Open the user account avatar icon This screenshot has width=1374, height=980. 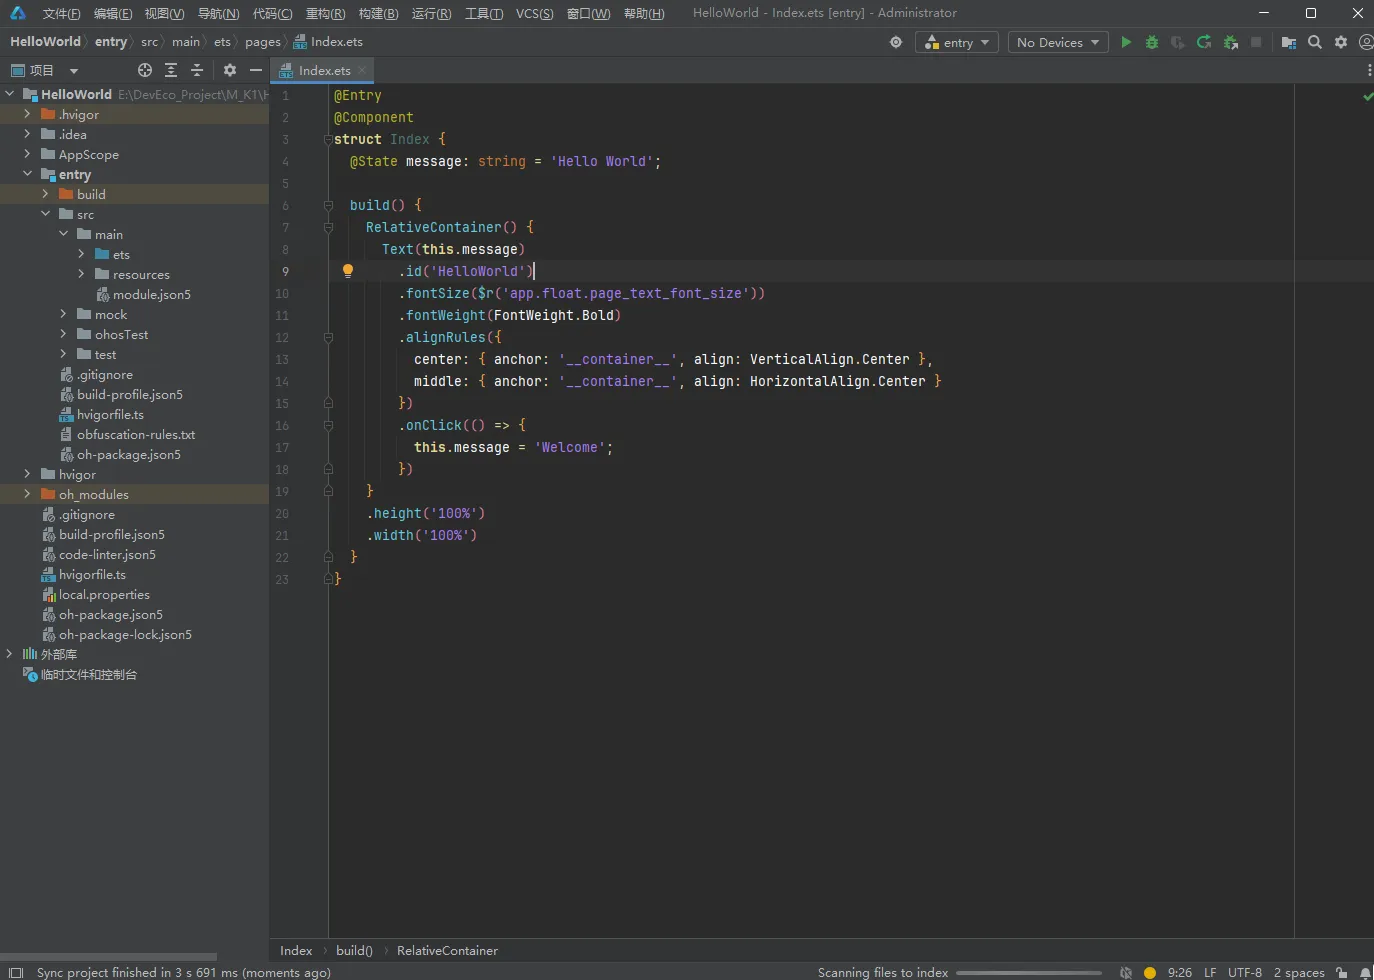(1366, 42)
